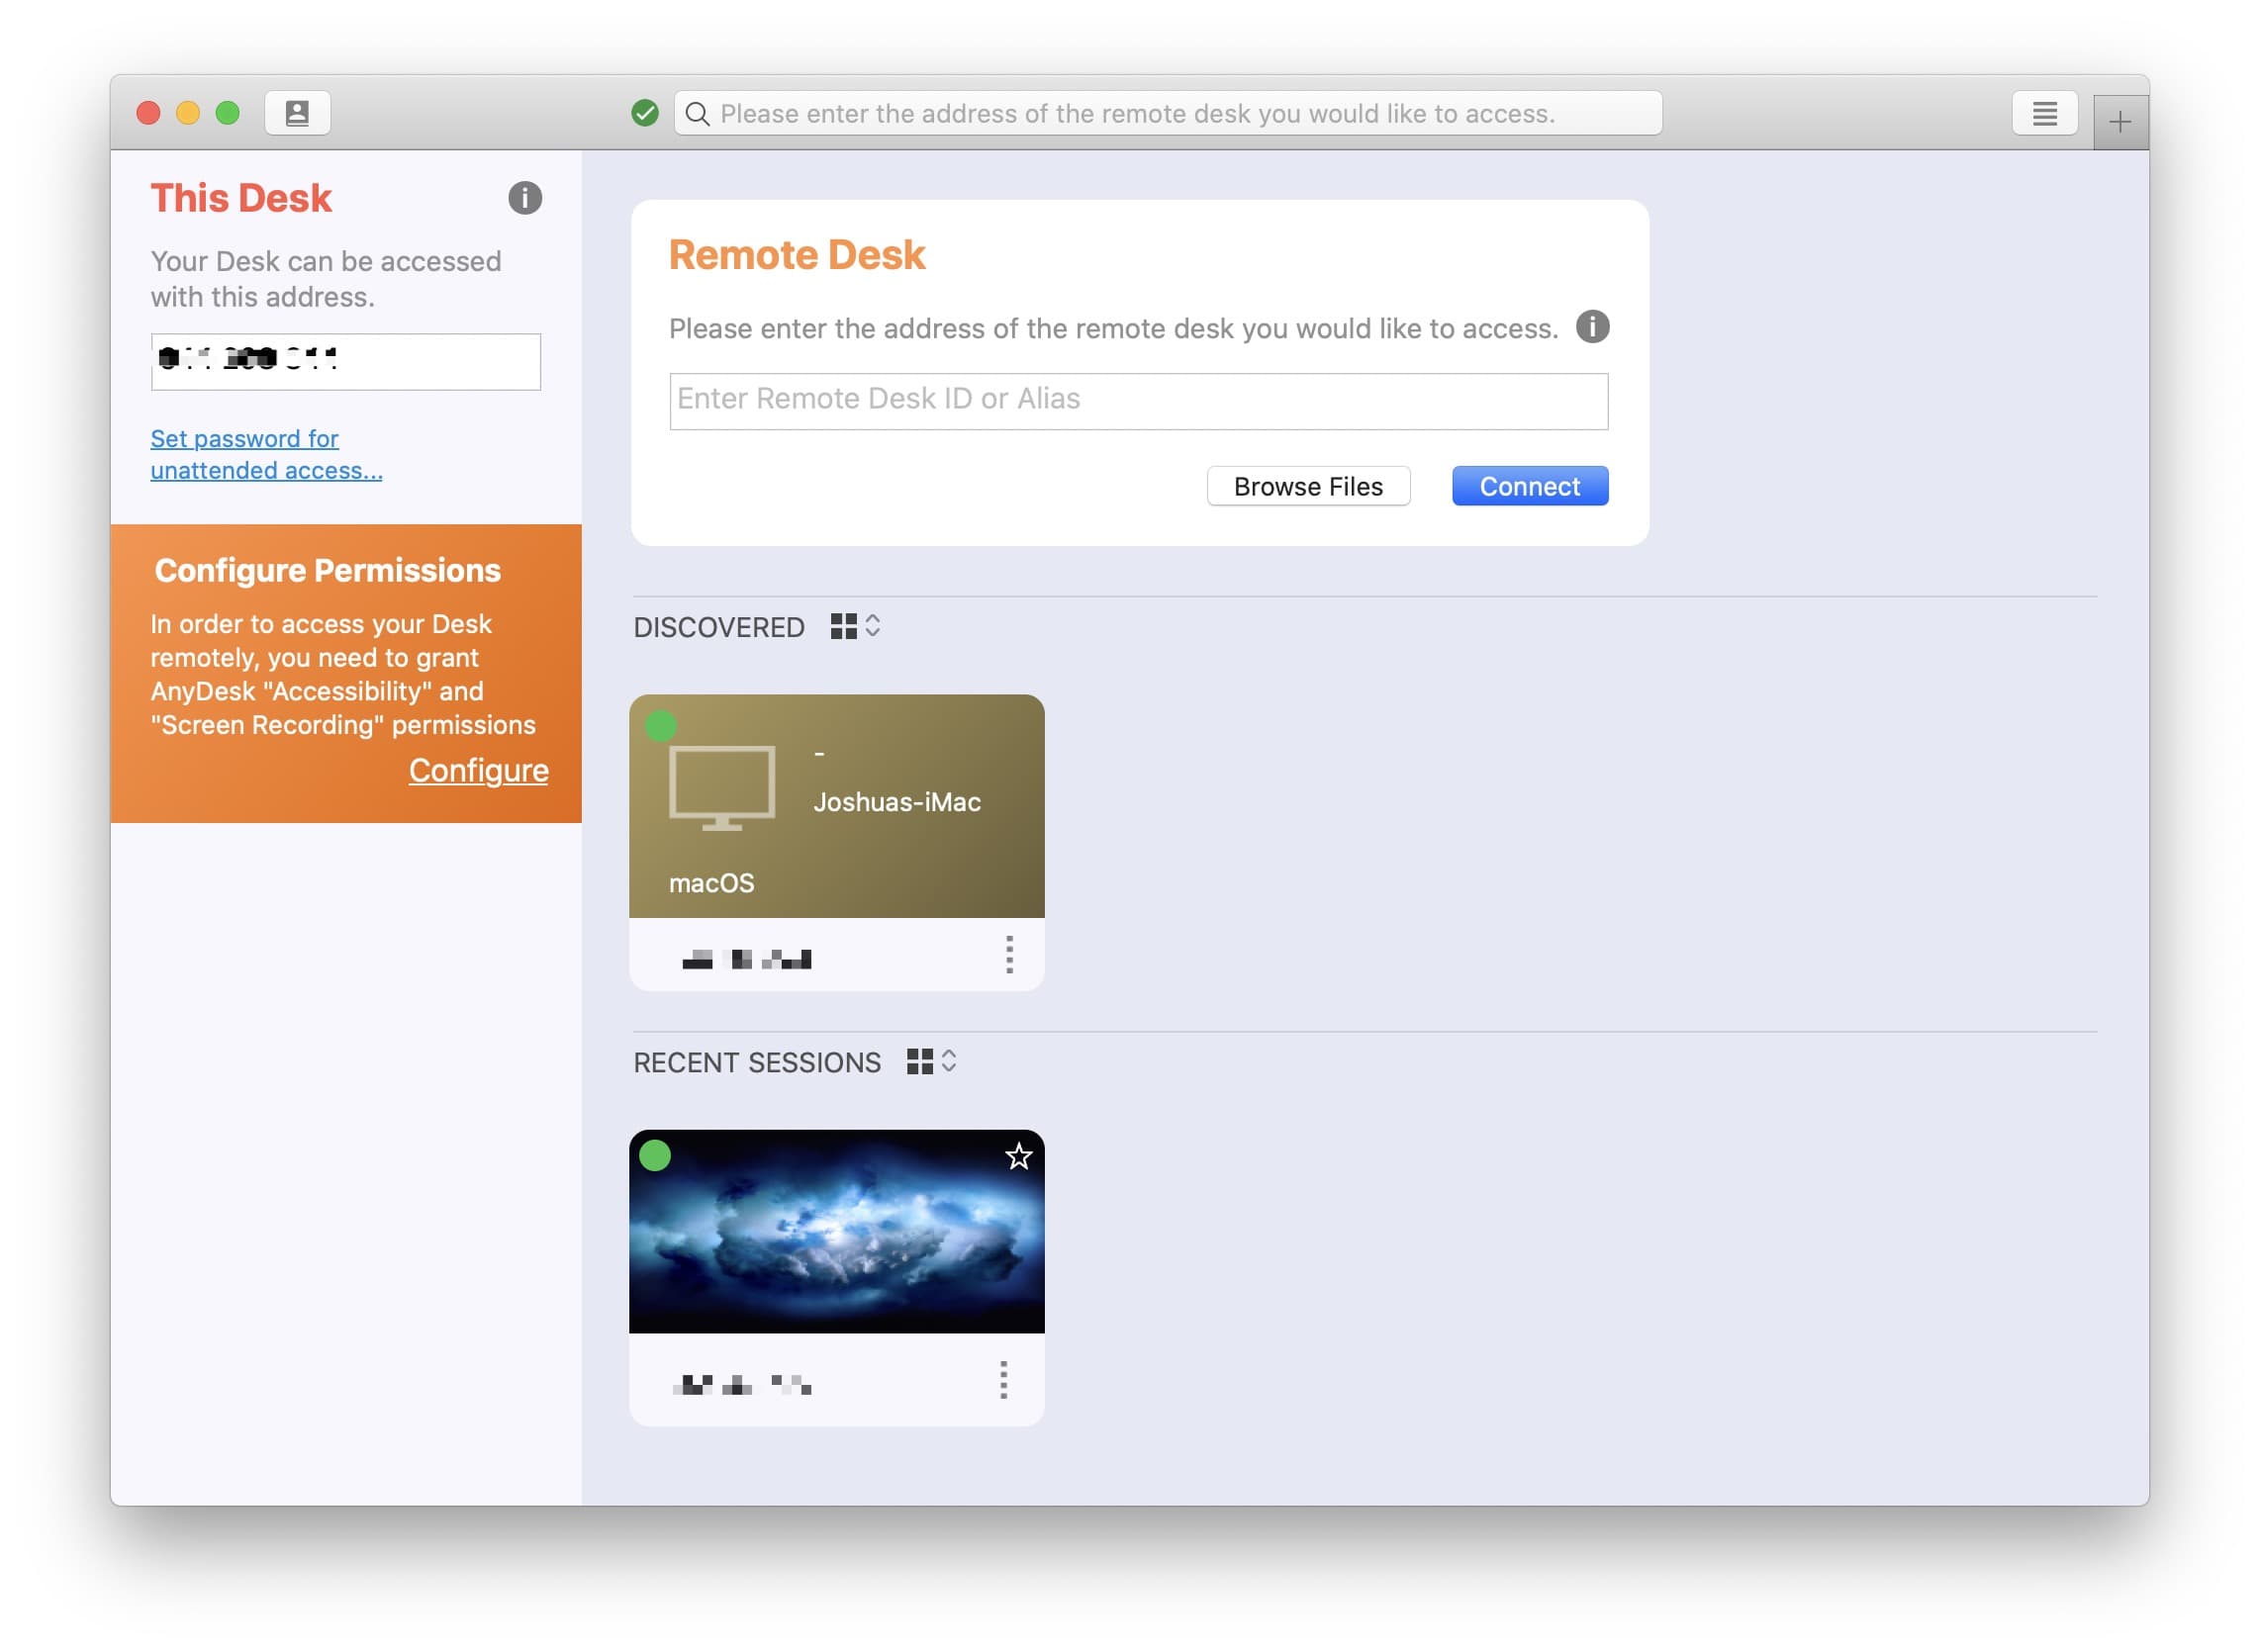Click the green connection status indicator in address bar
2260x1652 pixels.
pyautogui.click(x=653, y=112)
